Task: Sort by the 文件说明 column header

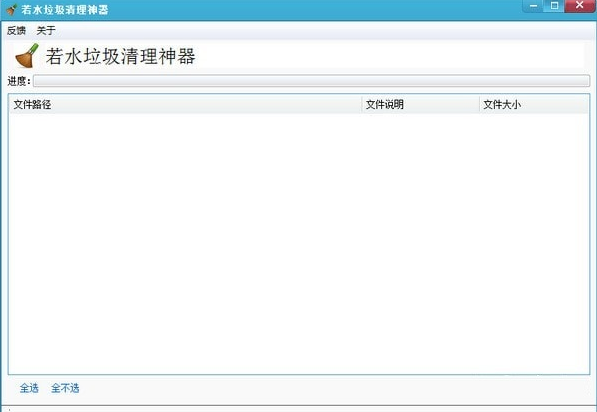Action: coord(420,104)
